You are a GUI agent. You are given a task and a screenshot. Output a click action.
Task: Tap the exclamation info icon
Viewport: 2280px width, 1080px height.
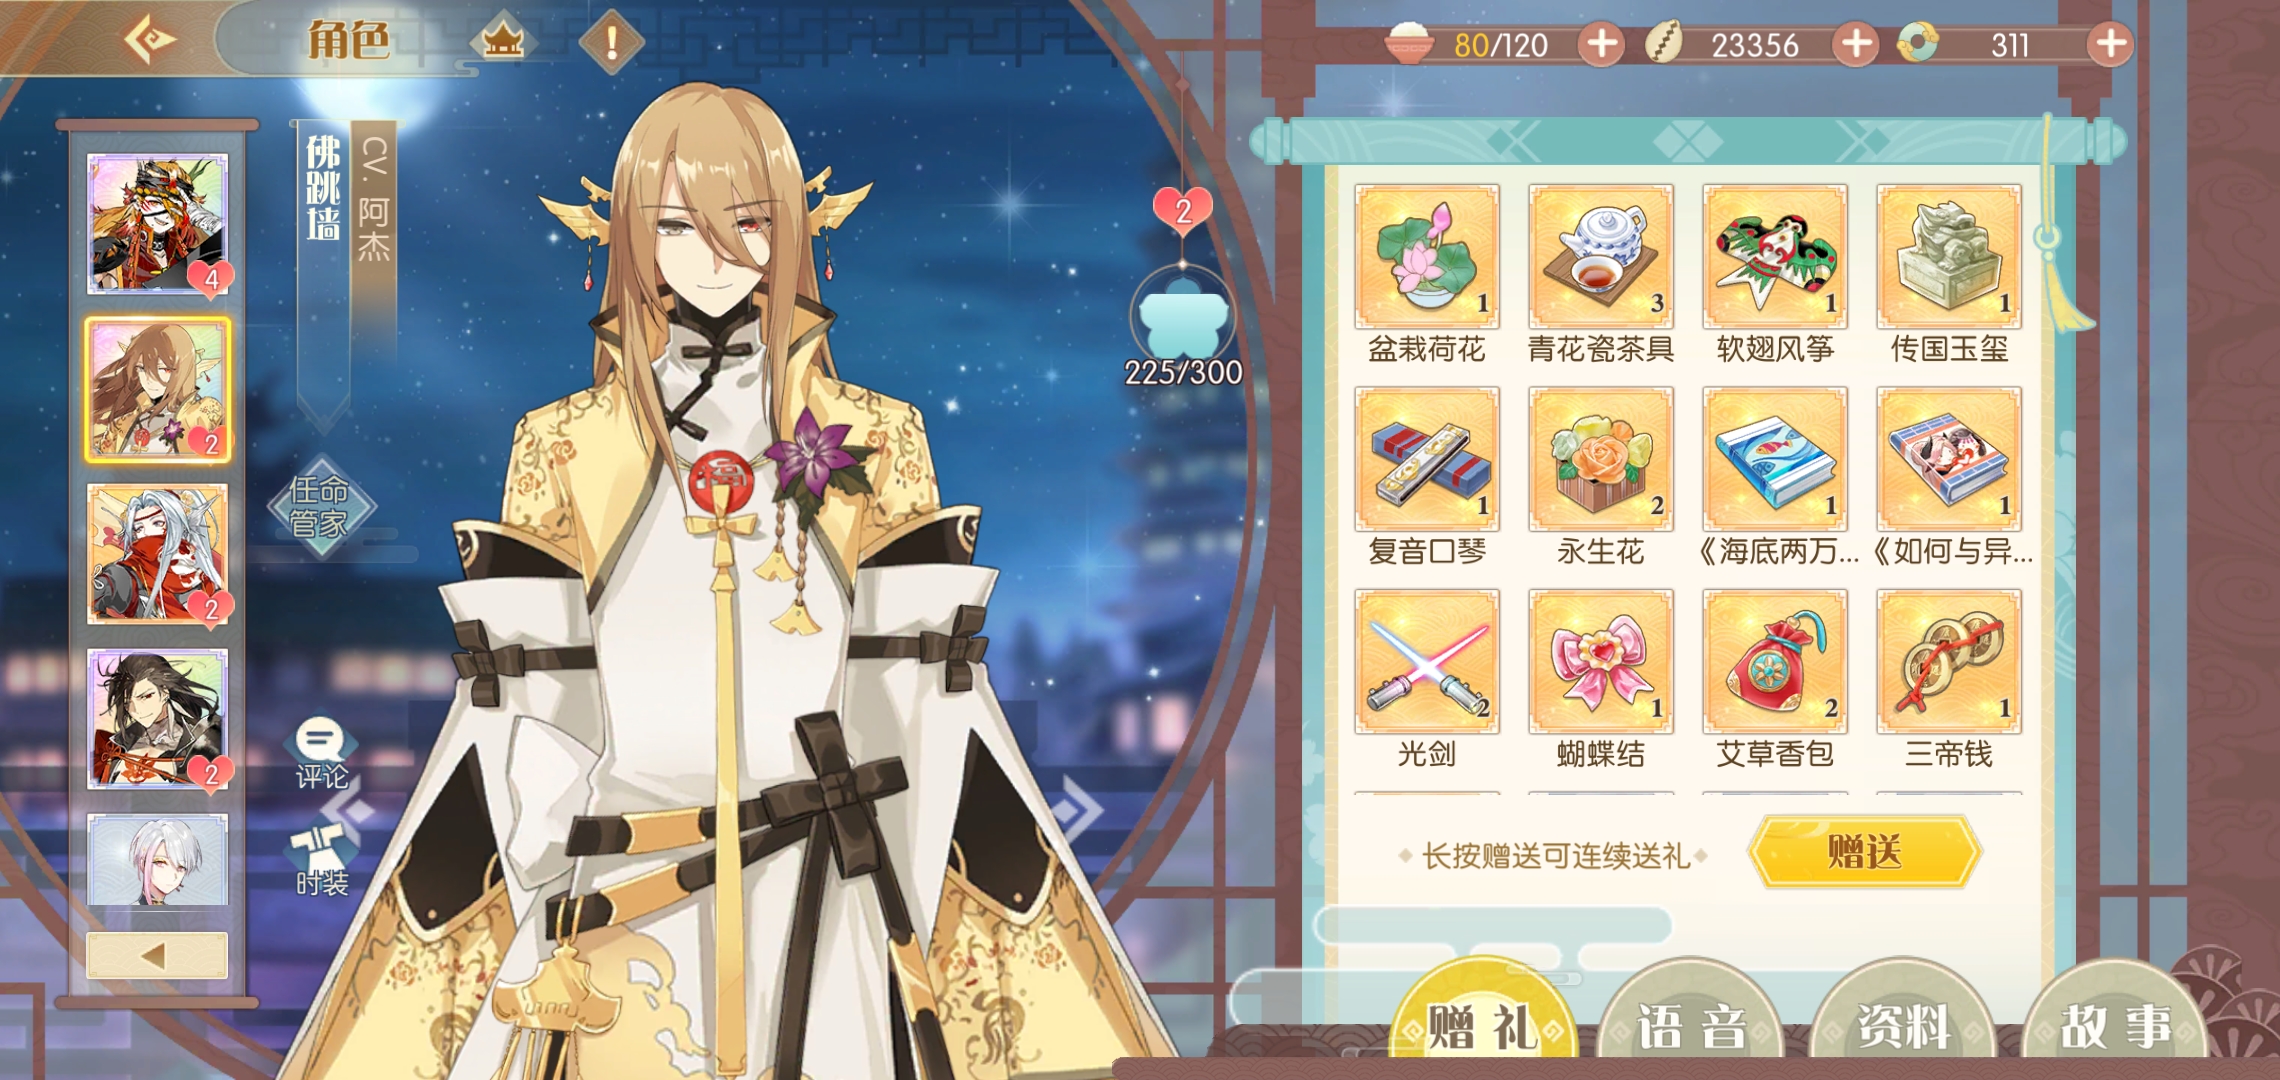coord(612,42)
